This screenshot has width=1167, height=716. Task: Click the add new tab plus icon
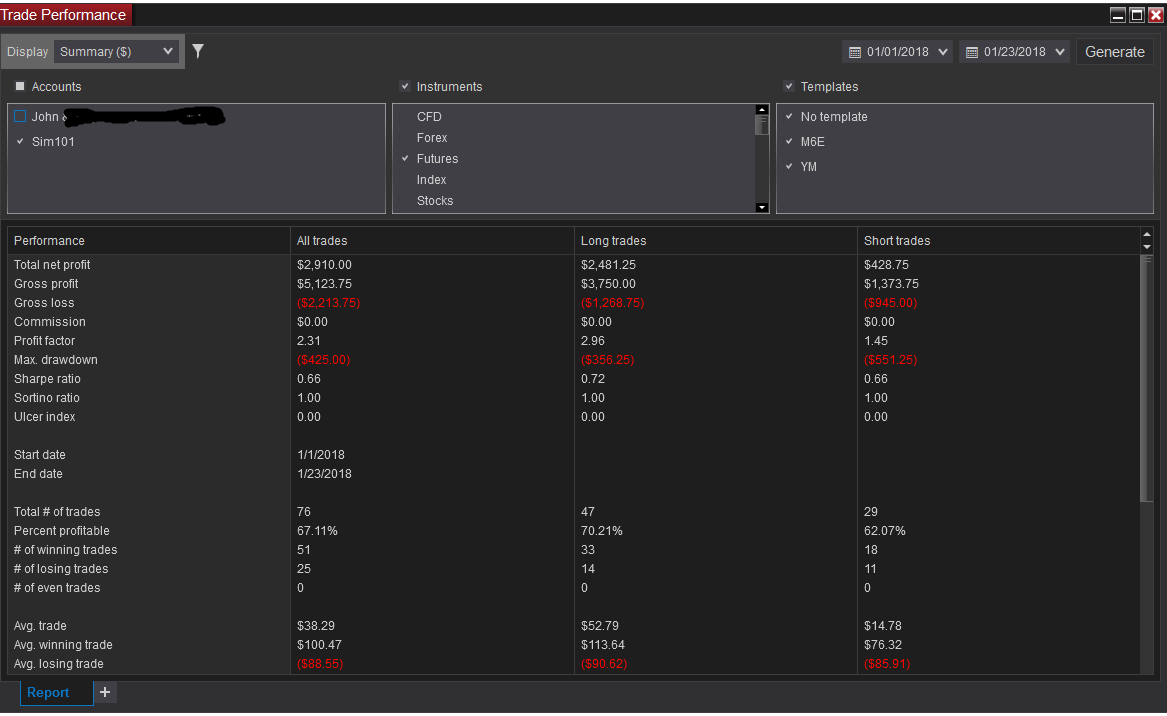(x=105, y=692)
